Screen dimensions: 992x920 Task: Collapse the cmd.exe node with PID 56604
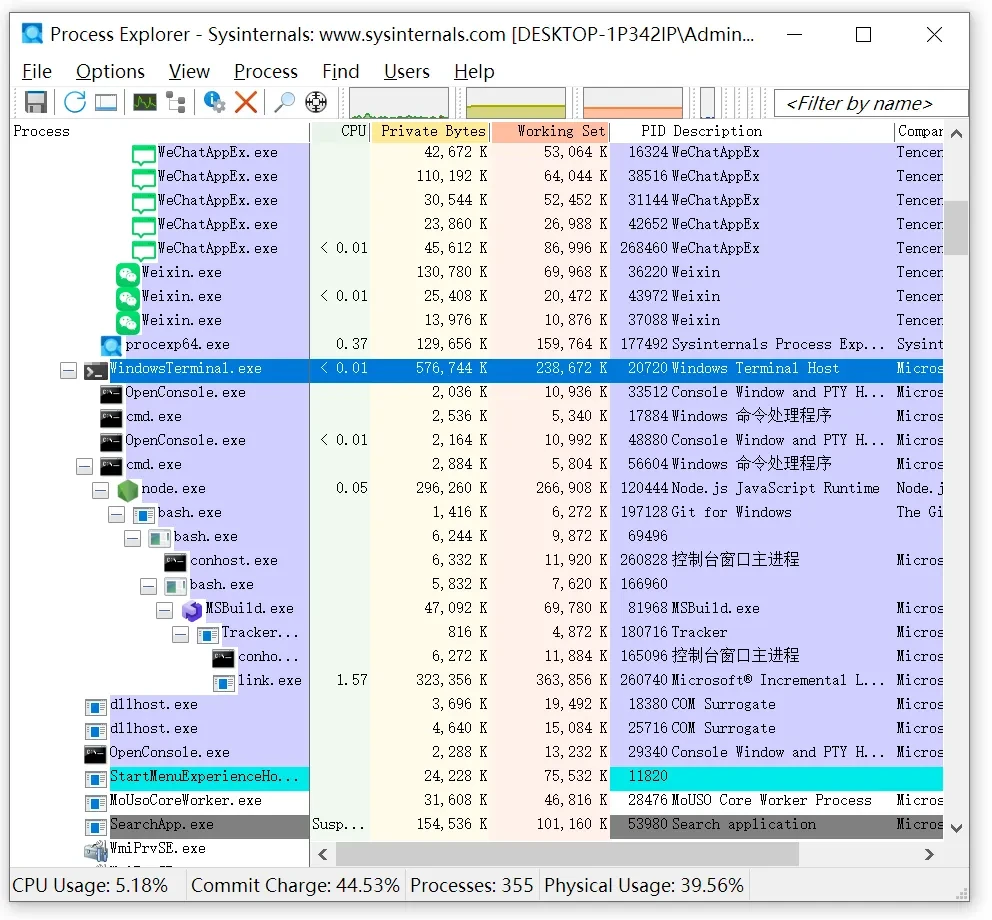(84, 467)
